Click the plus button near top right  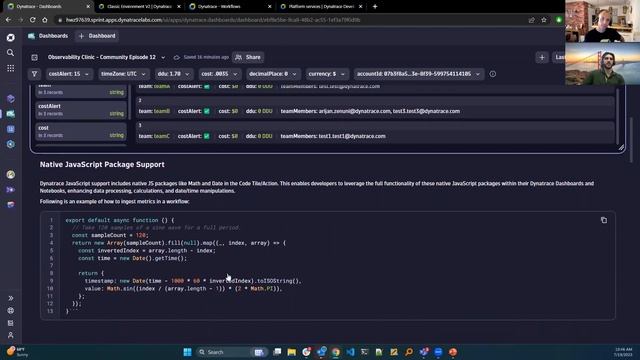point(542,58)
